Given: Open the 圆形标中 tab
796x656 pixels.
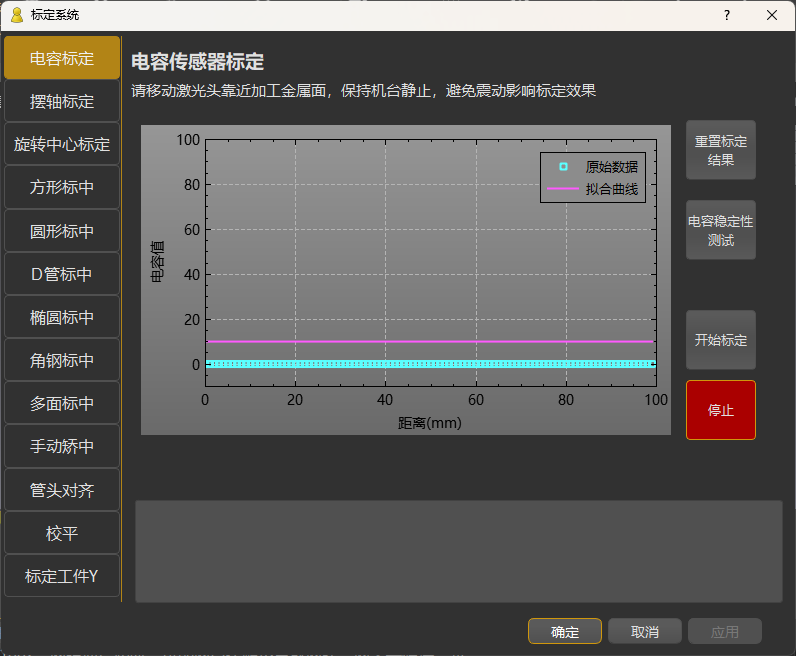Looking at the screenshot, I should click(x=62, y=231).
